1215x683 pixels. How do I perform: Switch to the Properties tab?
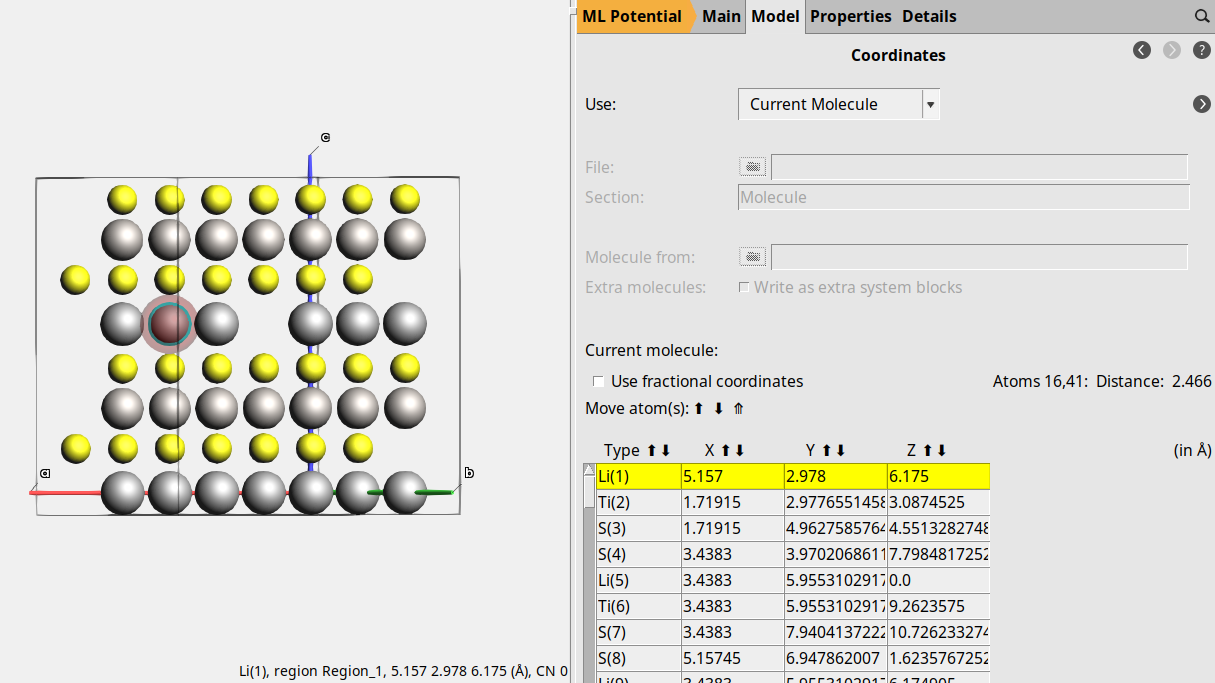tap(850, 17)
